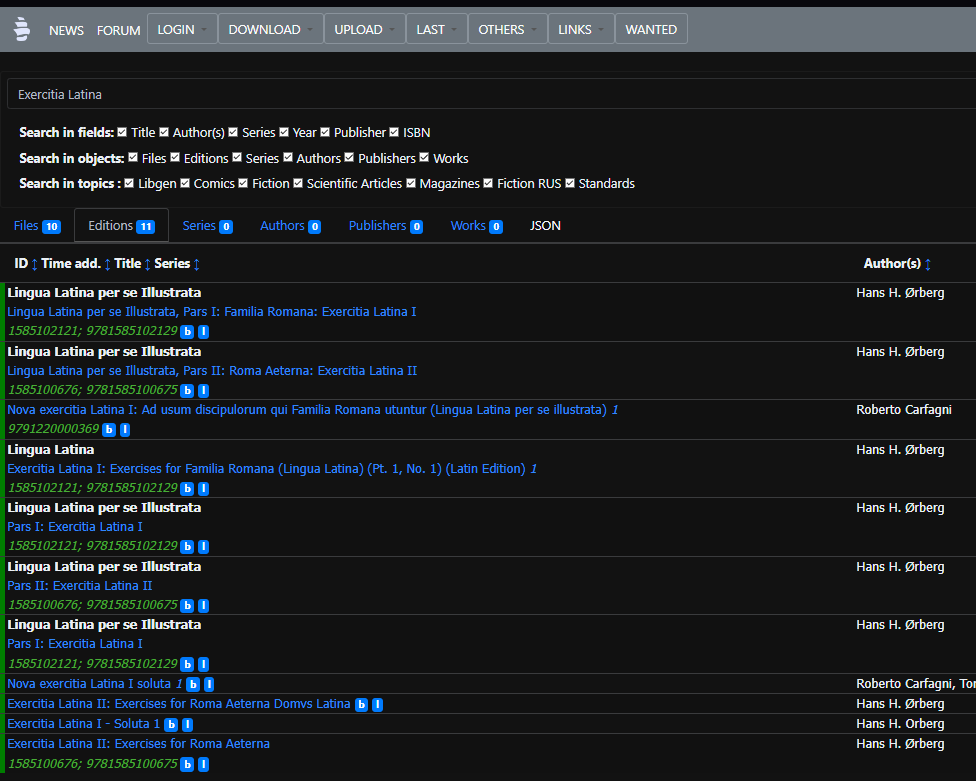Click 'l' badge for Familia Romana: Exercitia Latina I

[203, 332]
